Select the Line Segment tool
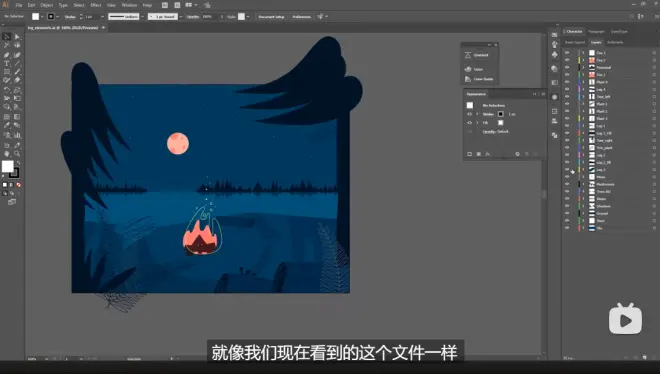 tap(17, 63)
